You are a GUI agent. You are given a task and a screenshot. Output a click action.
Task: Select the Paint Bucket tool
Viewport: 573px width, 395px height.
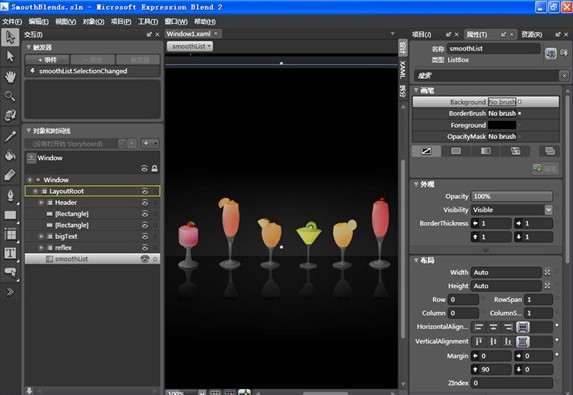(10, 155)
